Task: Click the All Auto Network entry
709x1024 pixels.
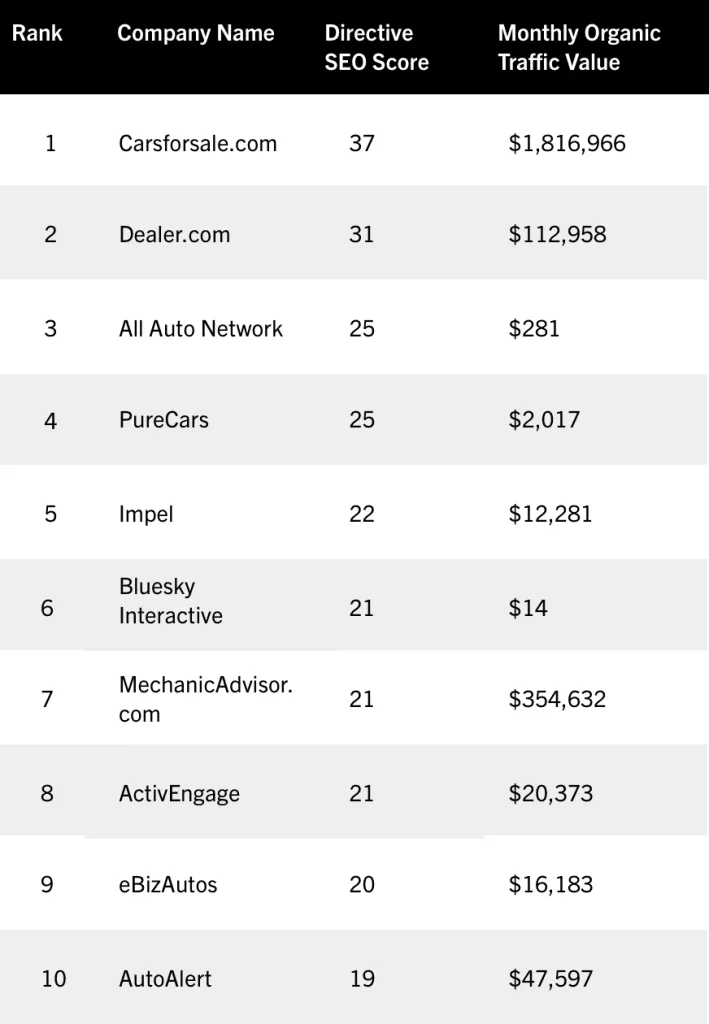Action: coord(200,328)
